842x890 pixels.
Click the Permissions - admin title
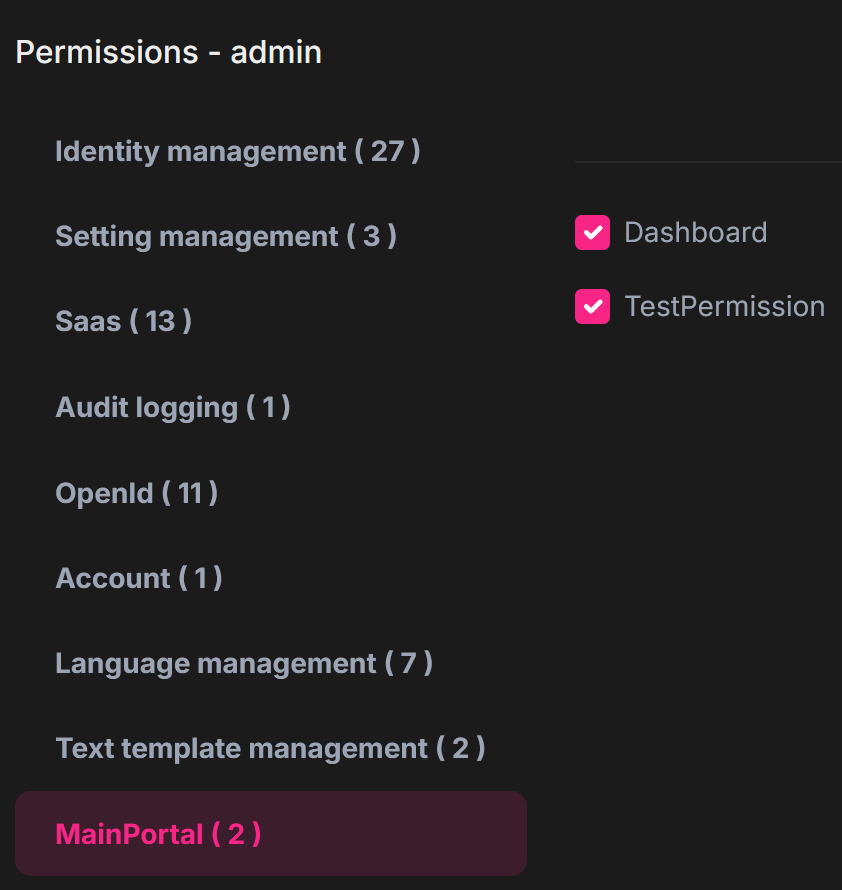click(168, 52)
